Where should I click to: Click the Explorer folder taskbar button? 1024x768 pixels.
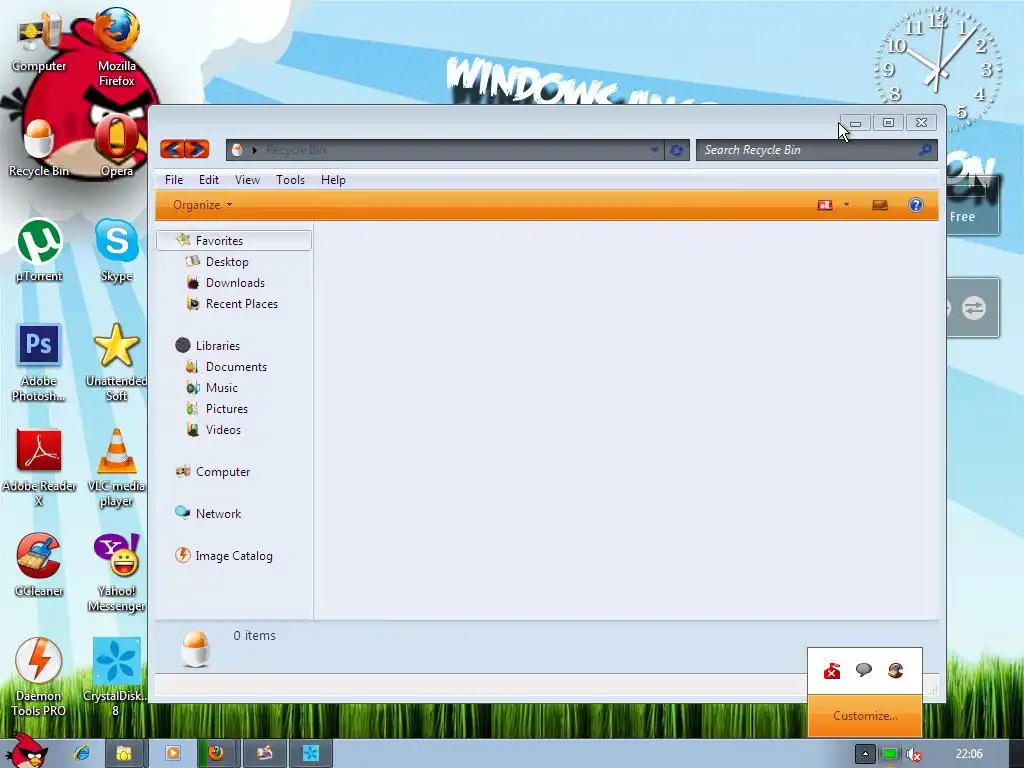coord(124,754)
